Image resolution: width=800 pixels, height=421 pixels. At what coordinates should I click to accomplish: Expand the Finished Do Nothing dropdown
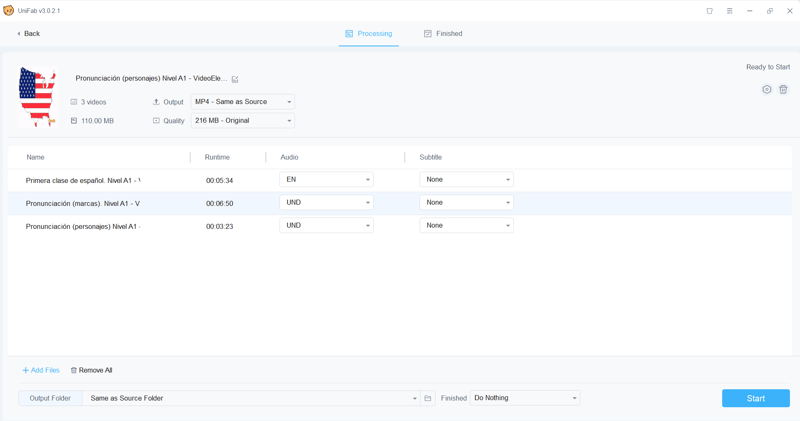point(525,398)
